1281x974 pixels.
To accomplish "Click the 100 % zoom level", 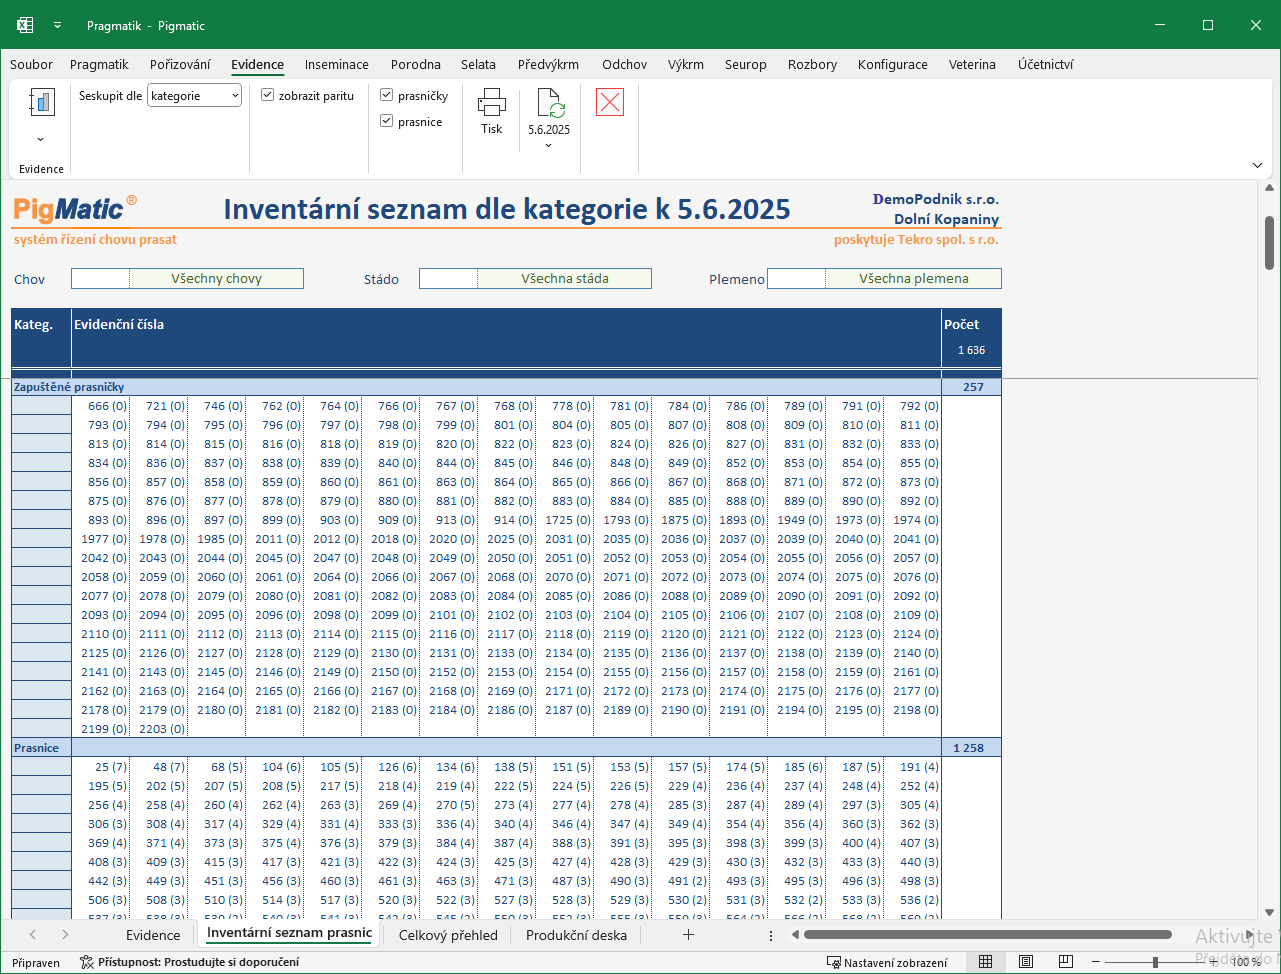I will pos(1246,962).
